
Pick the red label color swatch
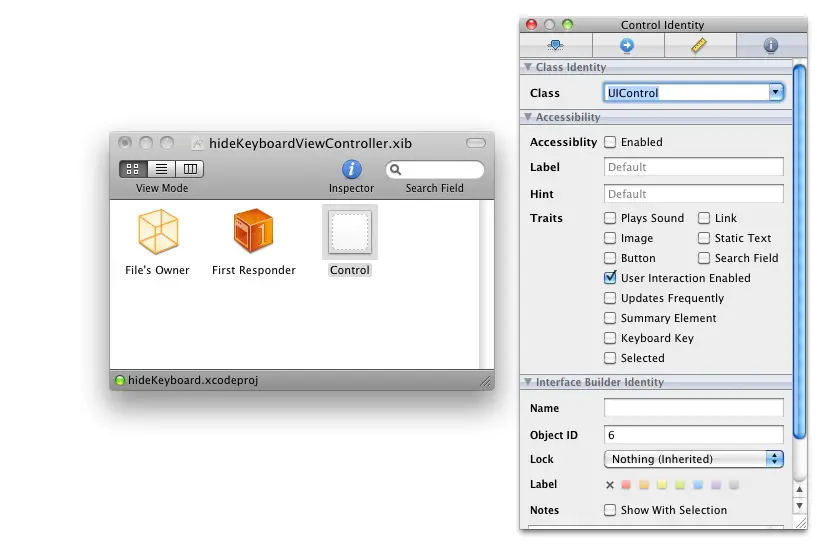pyautogui.click(x=626, y=485)
